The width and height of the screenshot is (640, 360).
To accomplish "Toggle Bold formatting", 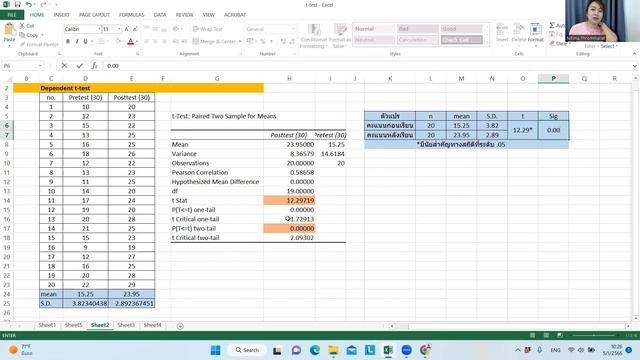I will [x=68, y=41].
